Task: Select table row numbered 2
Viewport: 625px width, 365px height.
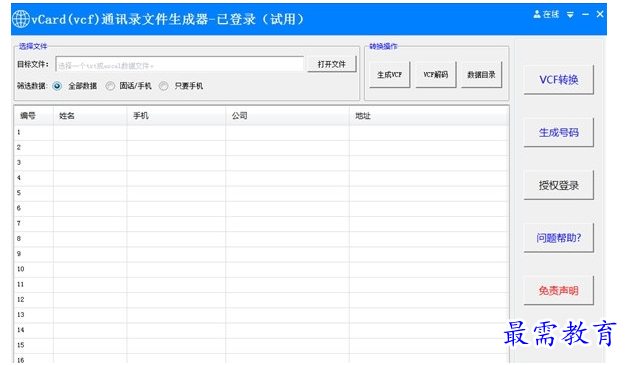Action: [261, 148]
